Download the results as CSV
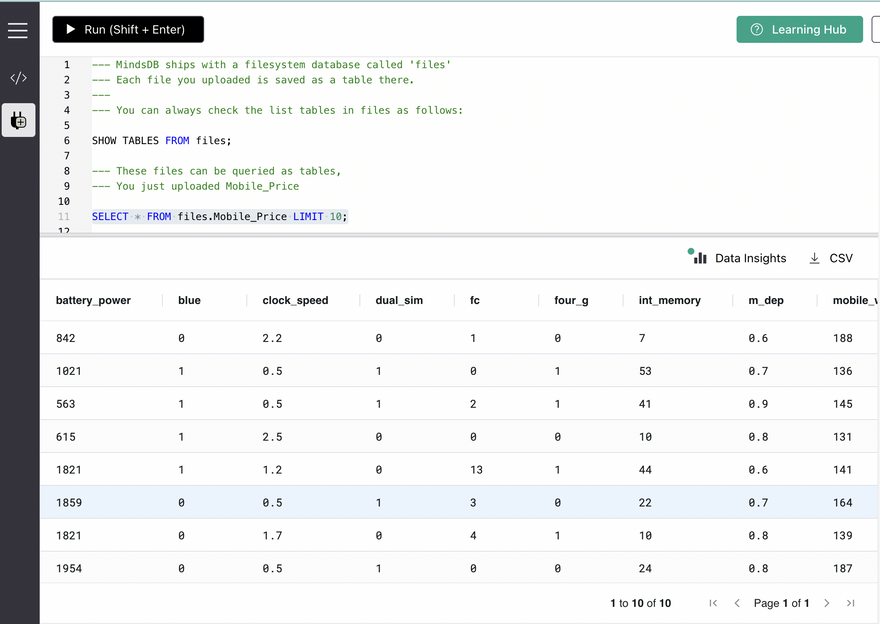This screenshot has width=880, height=624. tap(831, 258)
